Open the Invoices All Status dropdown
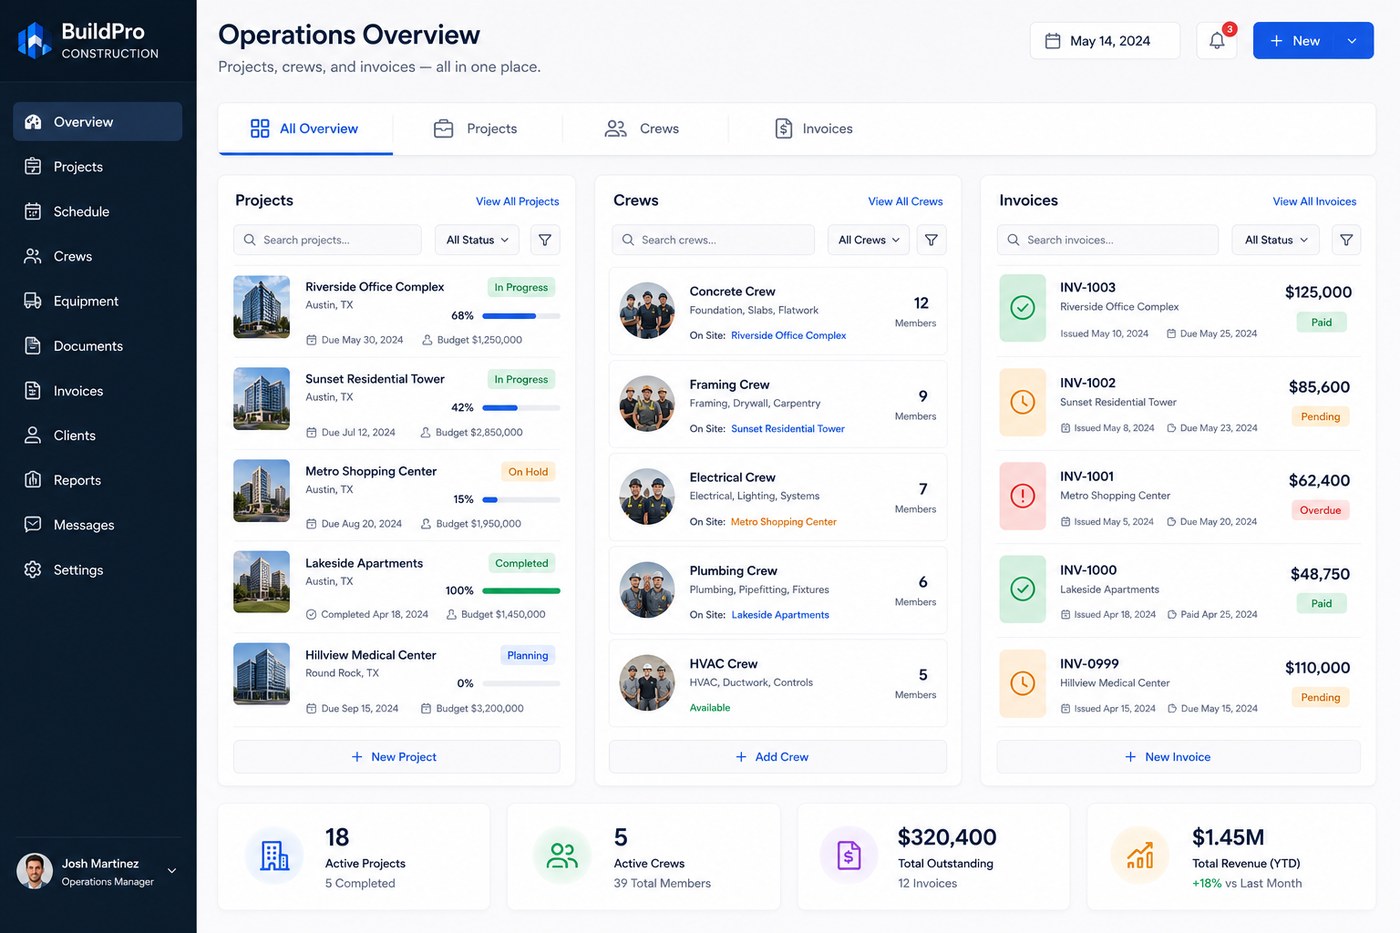The image size is (1400, 933). pyautogui.click(x=1276, y=240)
